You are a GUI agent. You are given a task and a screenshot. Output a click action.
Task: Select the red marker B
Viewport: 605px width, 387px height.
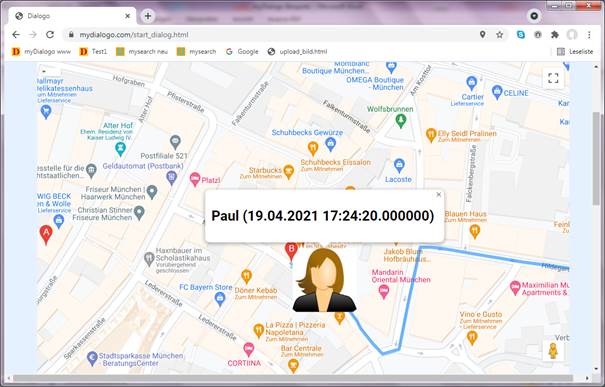click(291, 251)
